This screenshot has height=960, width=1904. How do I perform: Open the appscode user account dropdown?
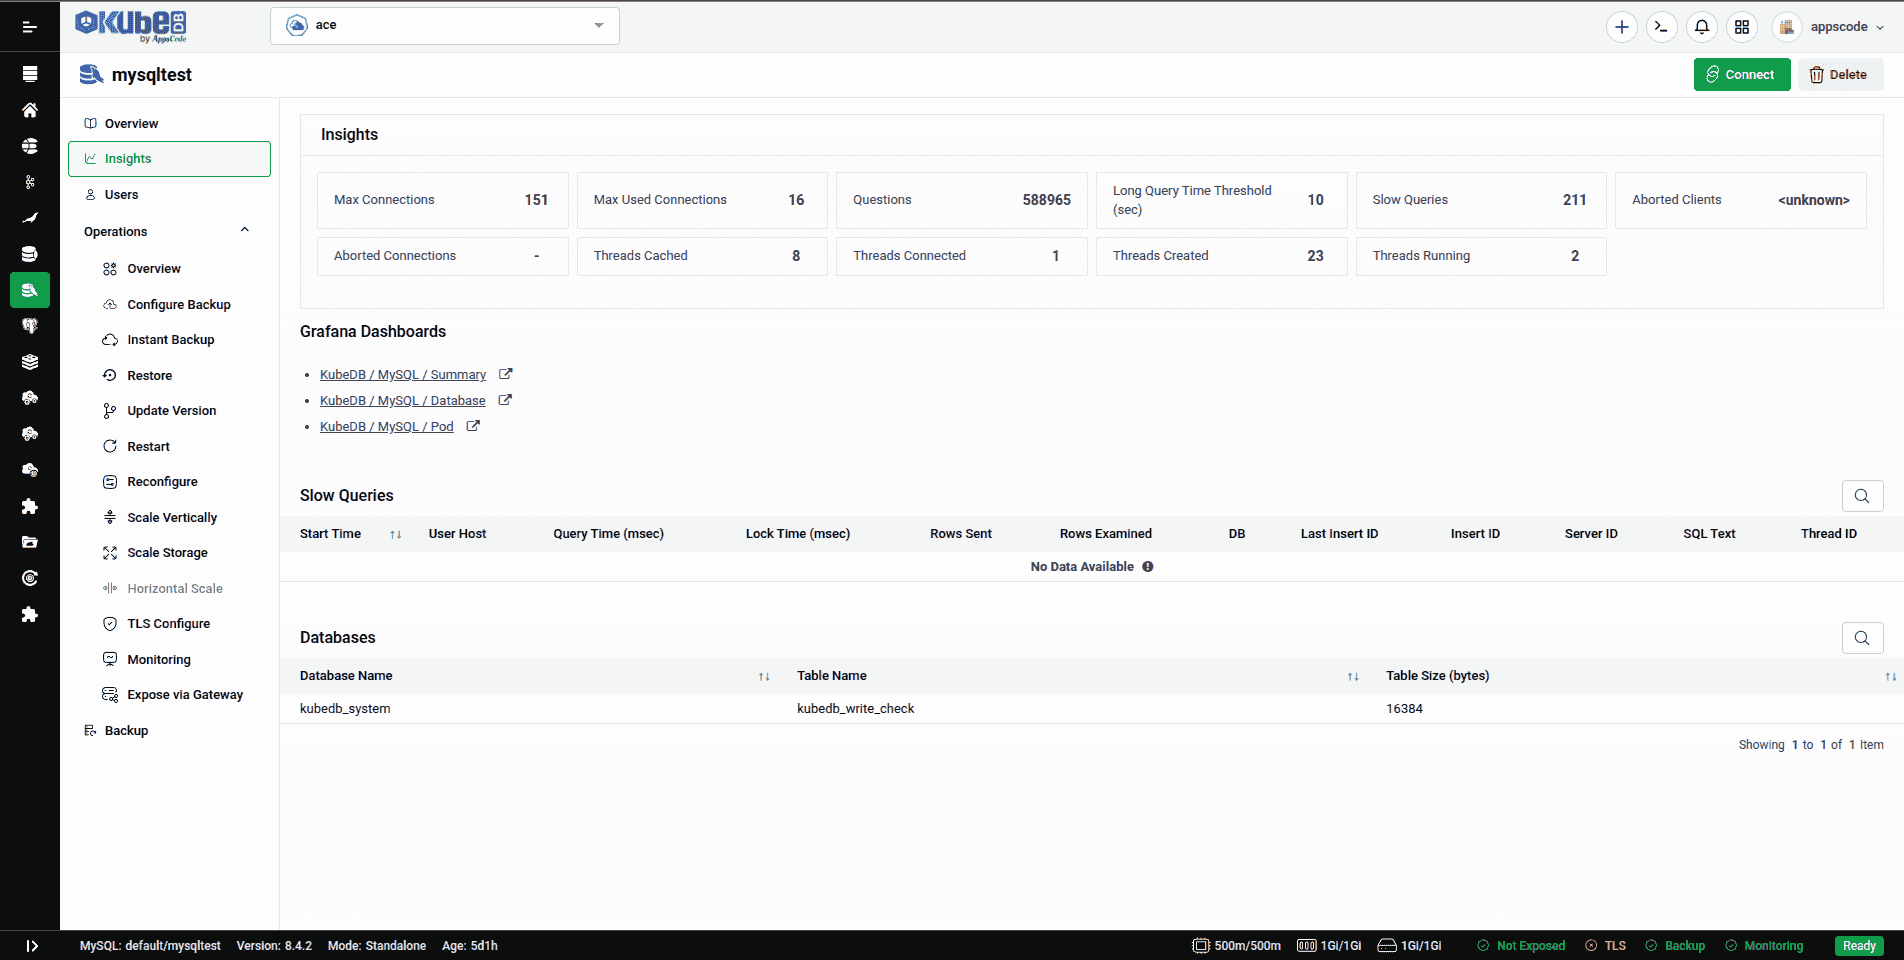1830,27
